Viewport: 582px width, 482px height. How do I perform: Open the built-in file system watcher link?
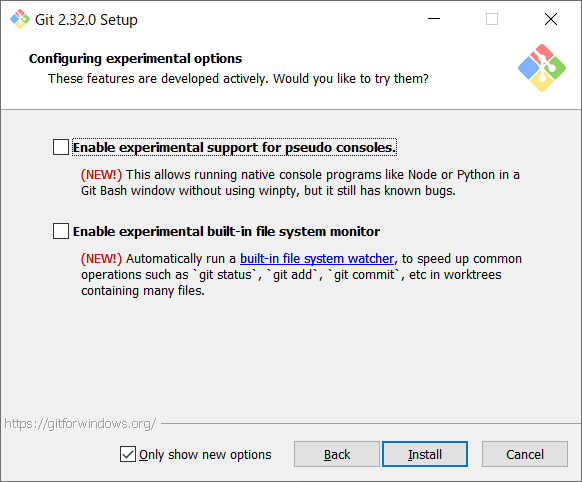[x=317, y=259]
